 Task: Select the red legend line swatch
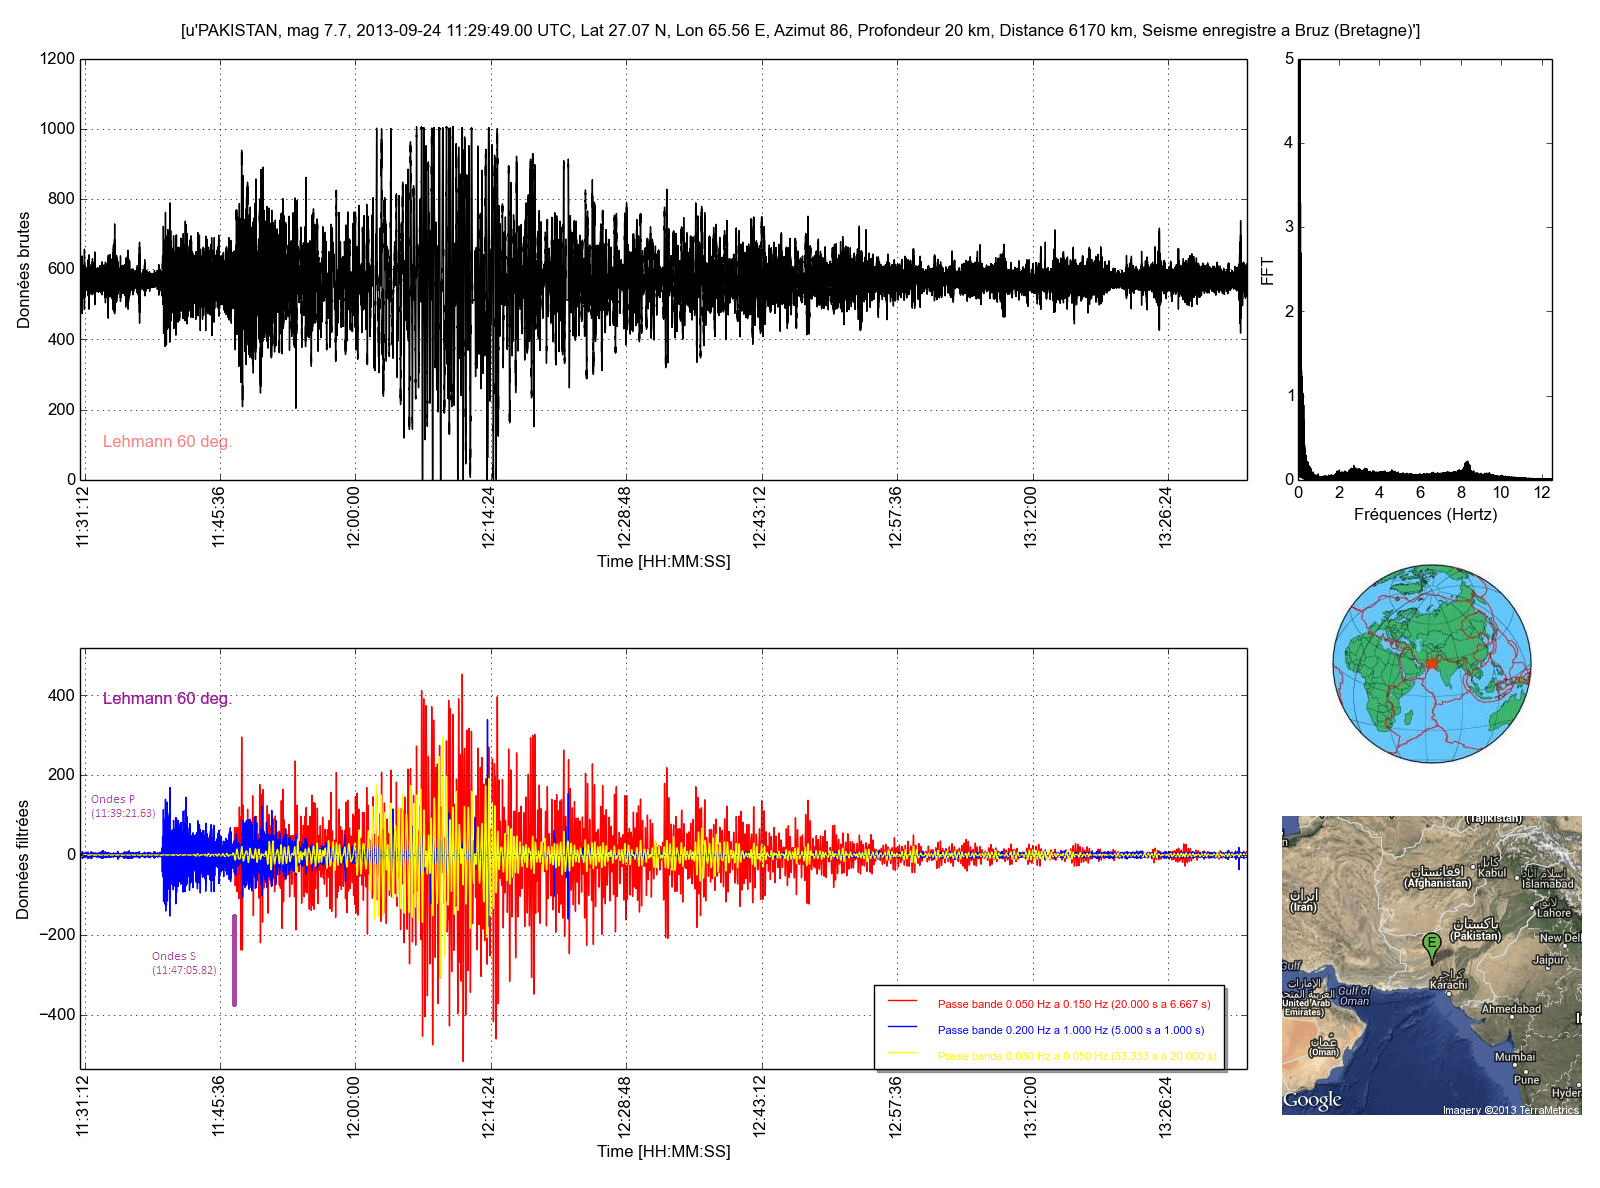click(902, 1001)
